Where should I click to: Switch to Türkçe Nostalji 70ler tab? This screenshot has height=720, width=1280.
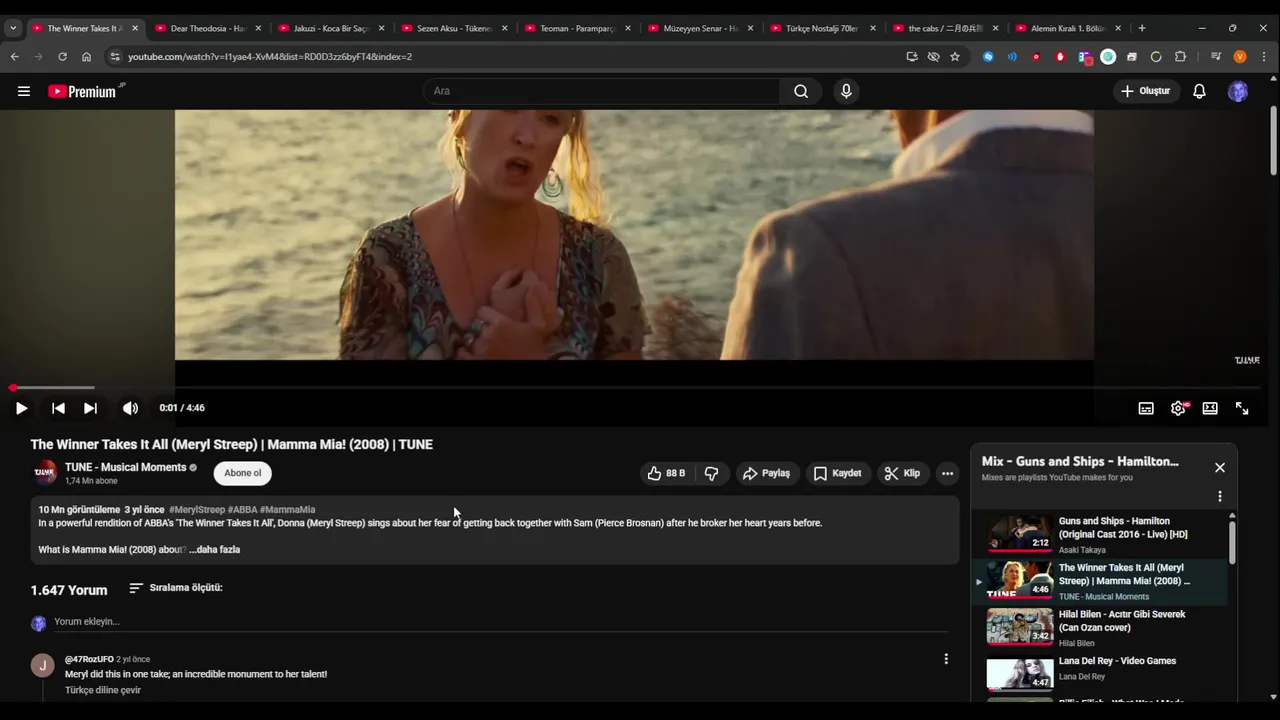[823, 28]
